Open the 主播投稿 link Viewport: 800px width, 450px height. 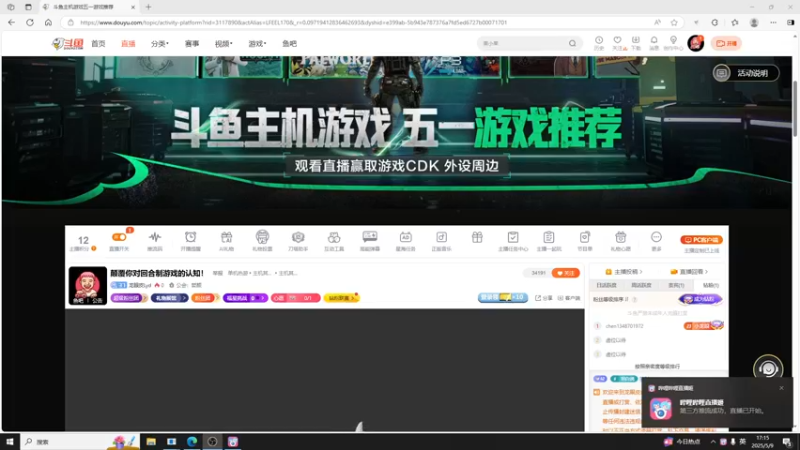click(x=623, y=272)
